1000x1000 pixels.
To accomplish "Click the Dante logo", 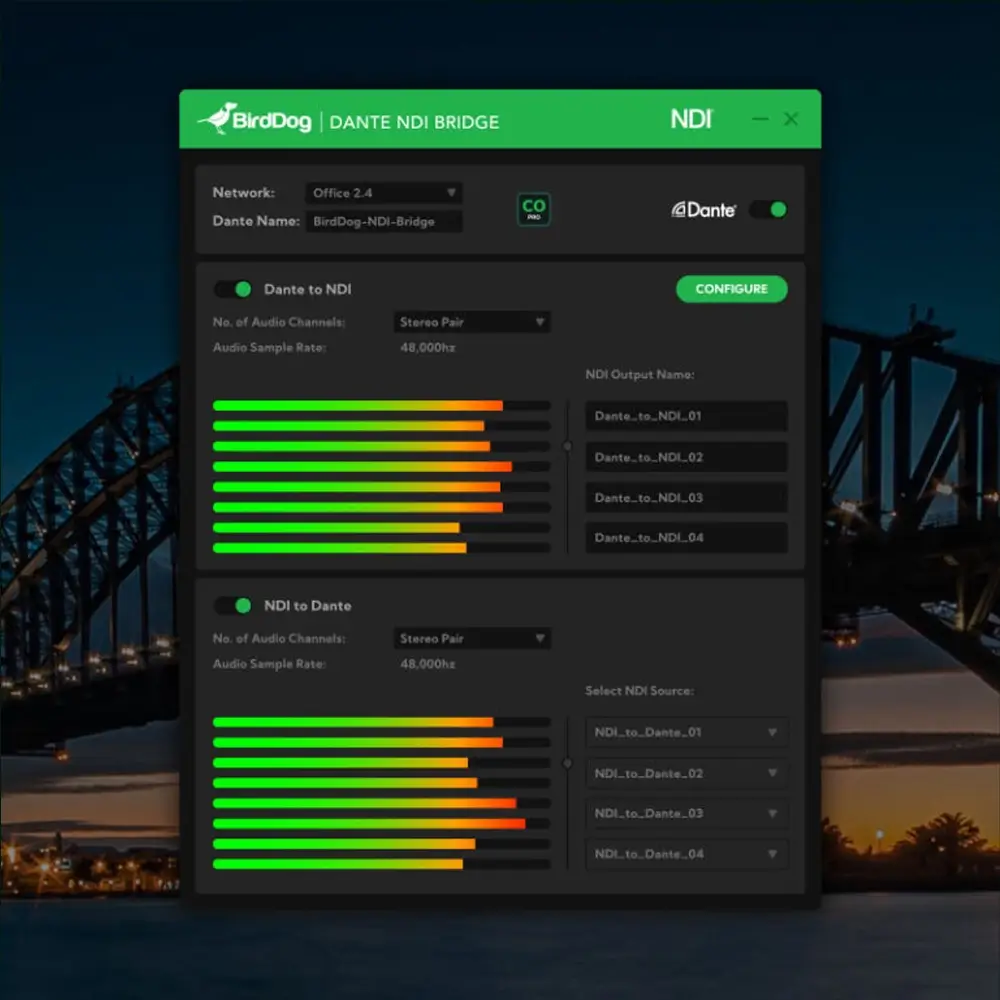I will (x=703, y=210).
